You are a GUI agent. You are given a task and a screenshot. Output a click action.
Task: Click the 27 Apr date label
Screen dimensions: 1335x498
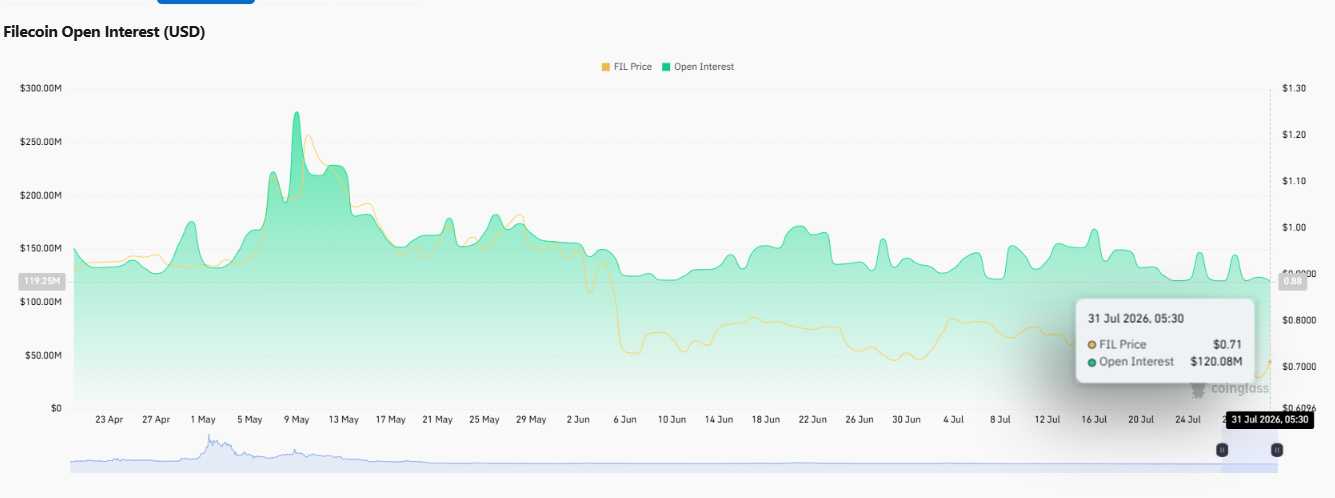click(x=156, y=421)
